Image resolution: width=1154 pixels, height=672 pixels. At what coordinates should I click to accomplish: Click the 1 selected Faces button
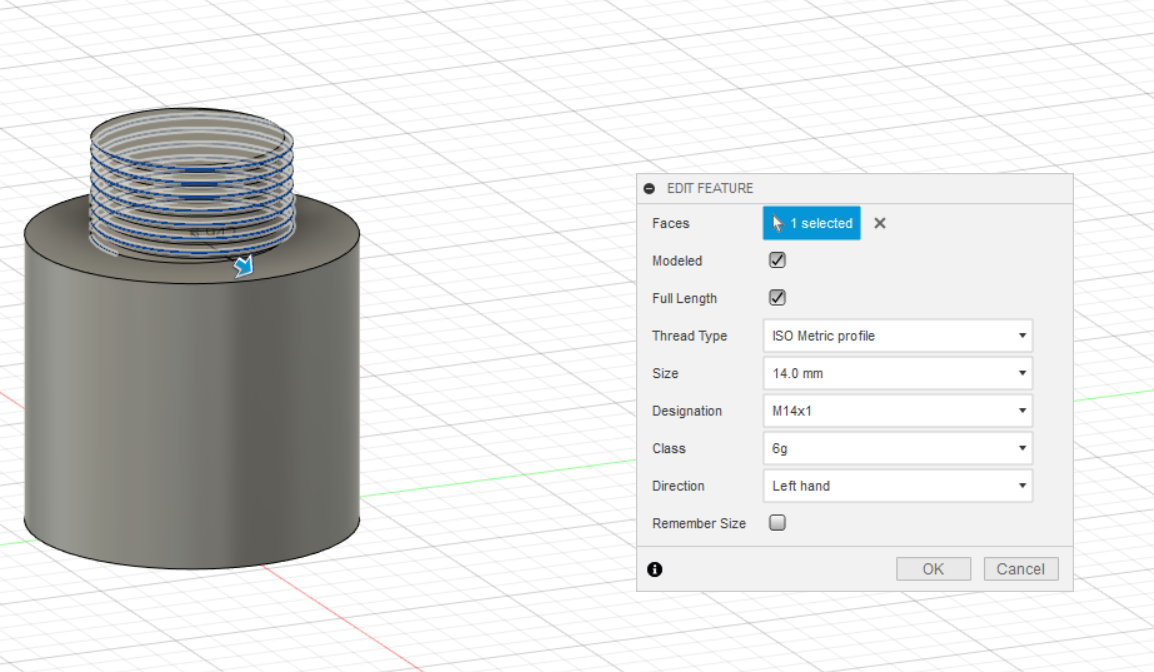[x=812, y=223]
